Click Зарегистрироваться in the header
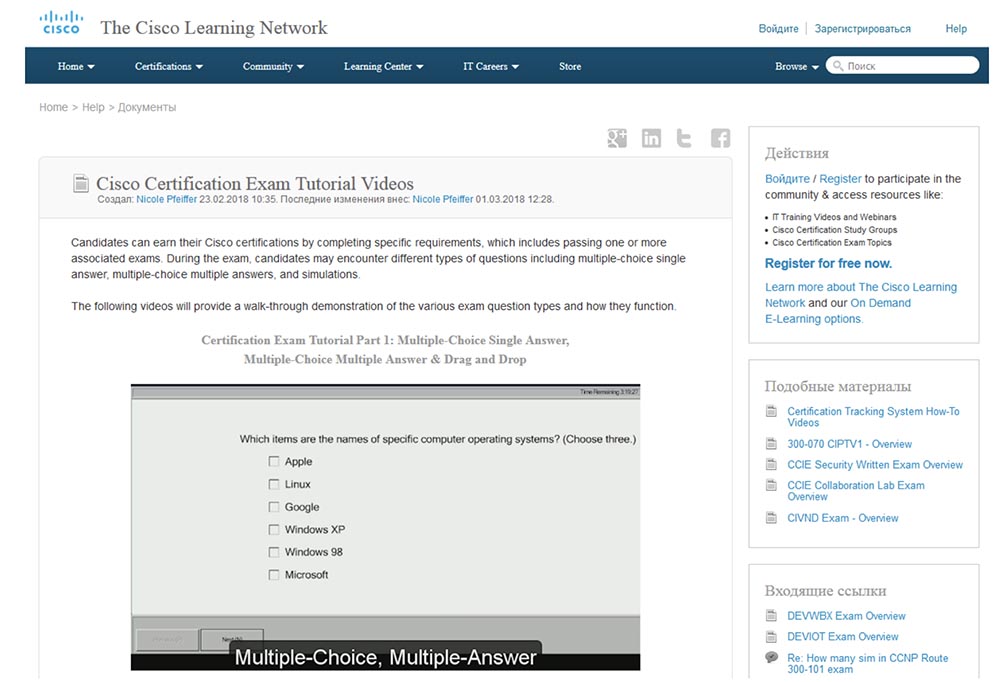The width and height of the screenshot is (1000, 682). pyautogui.click(x=862, y=29)
